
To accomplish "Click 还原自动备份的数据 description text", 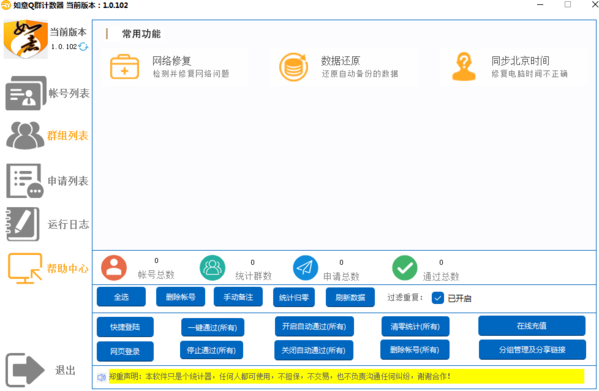I will [x=359, y=74].
